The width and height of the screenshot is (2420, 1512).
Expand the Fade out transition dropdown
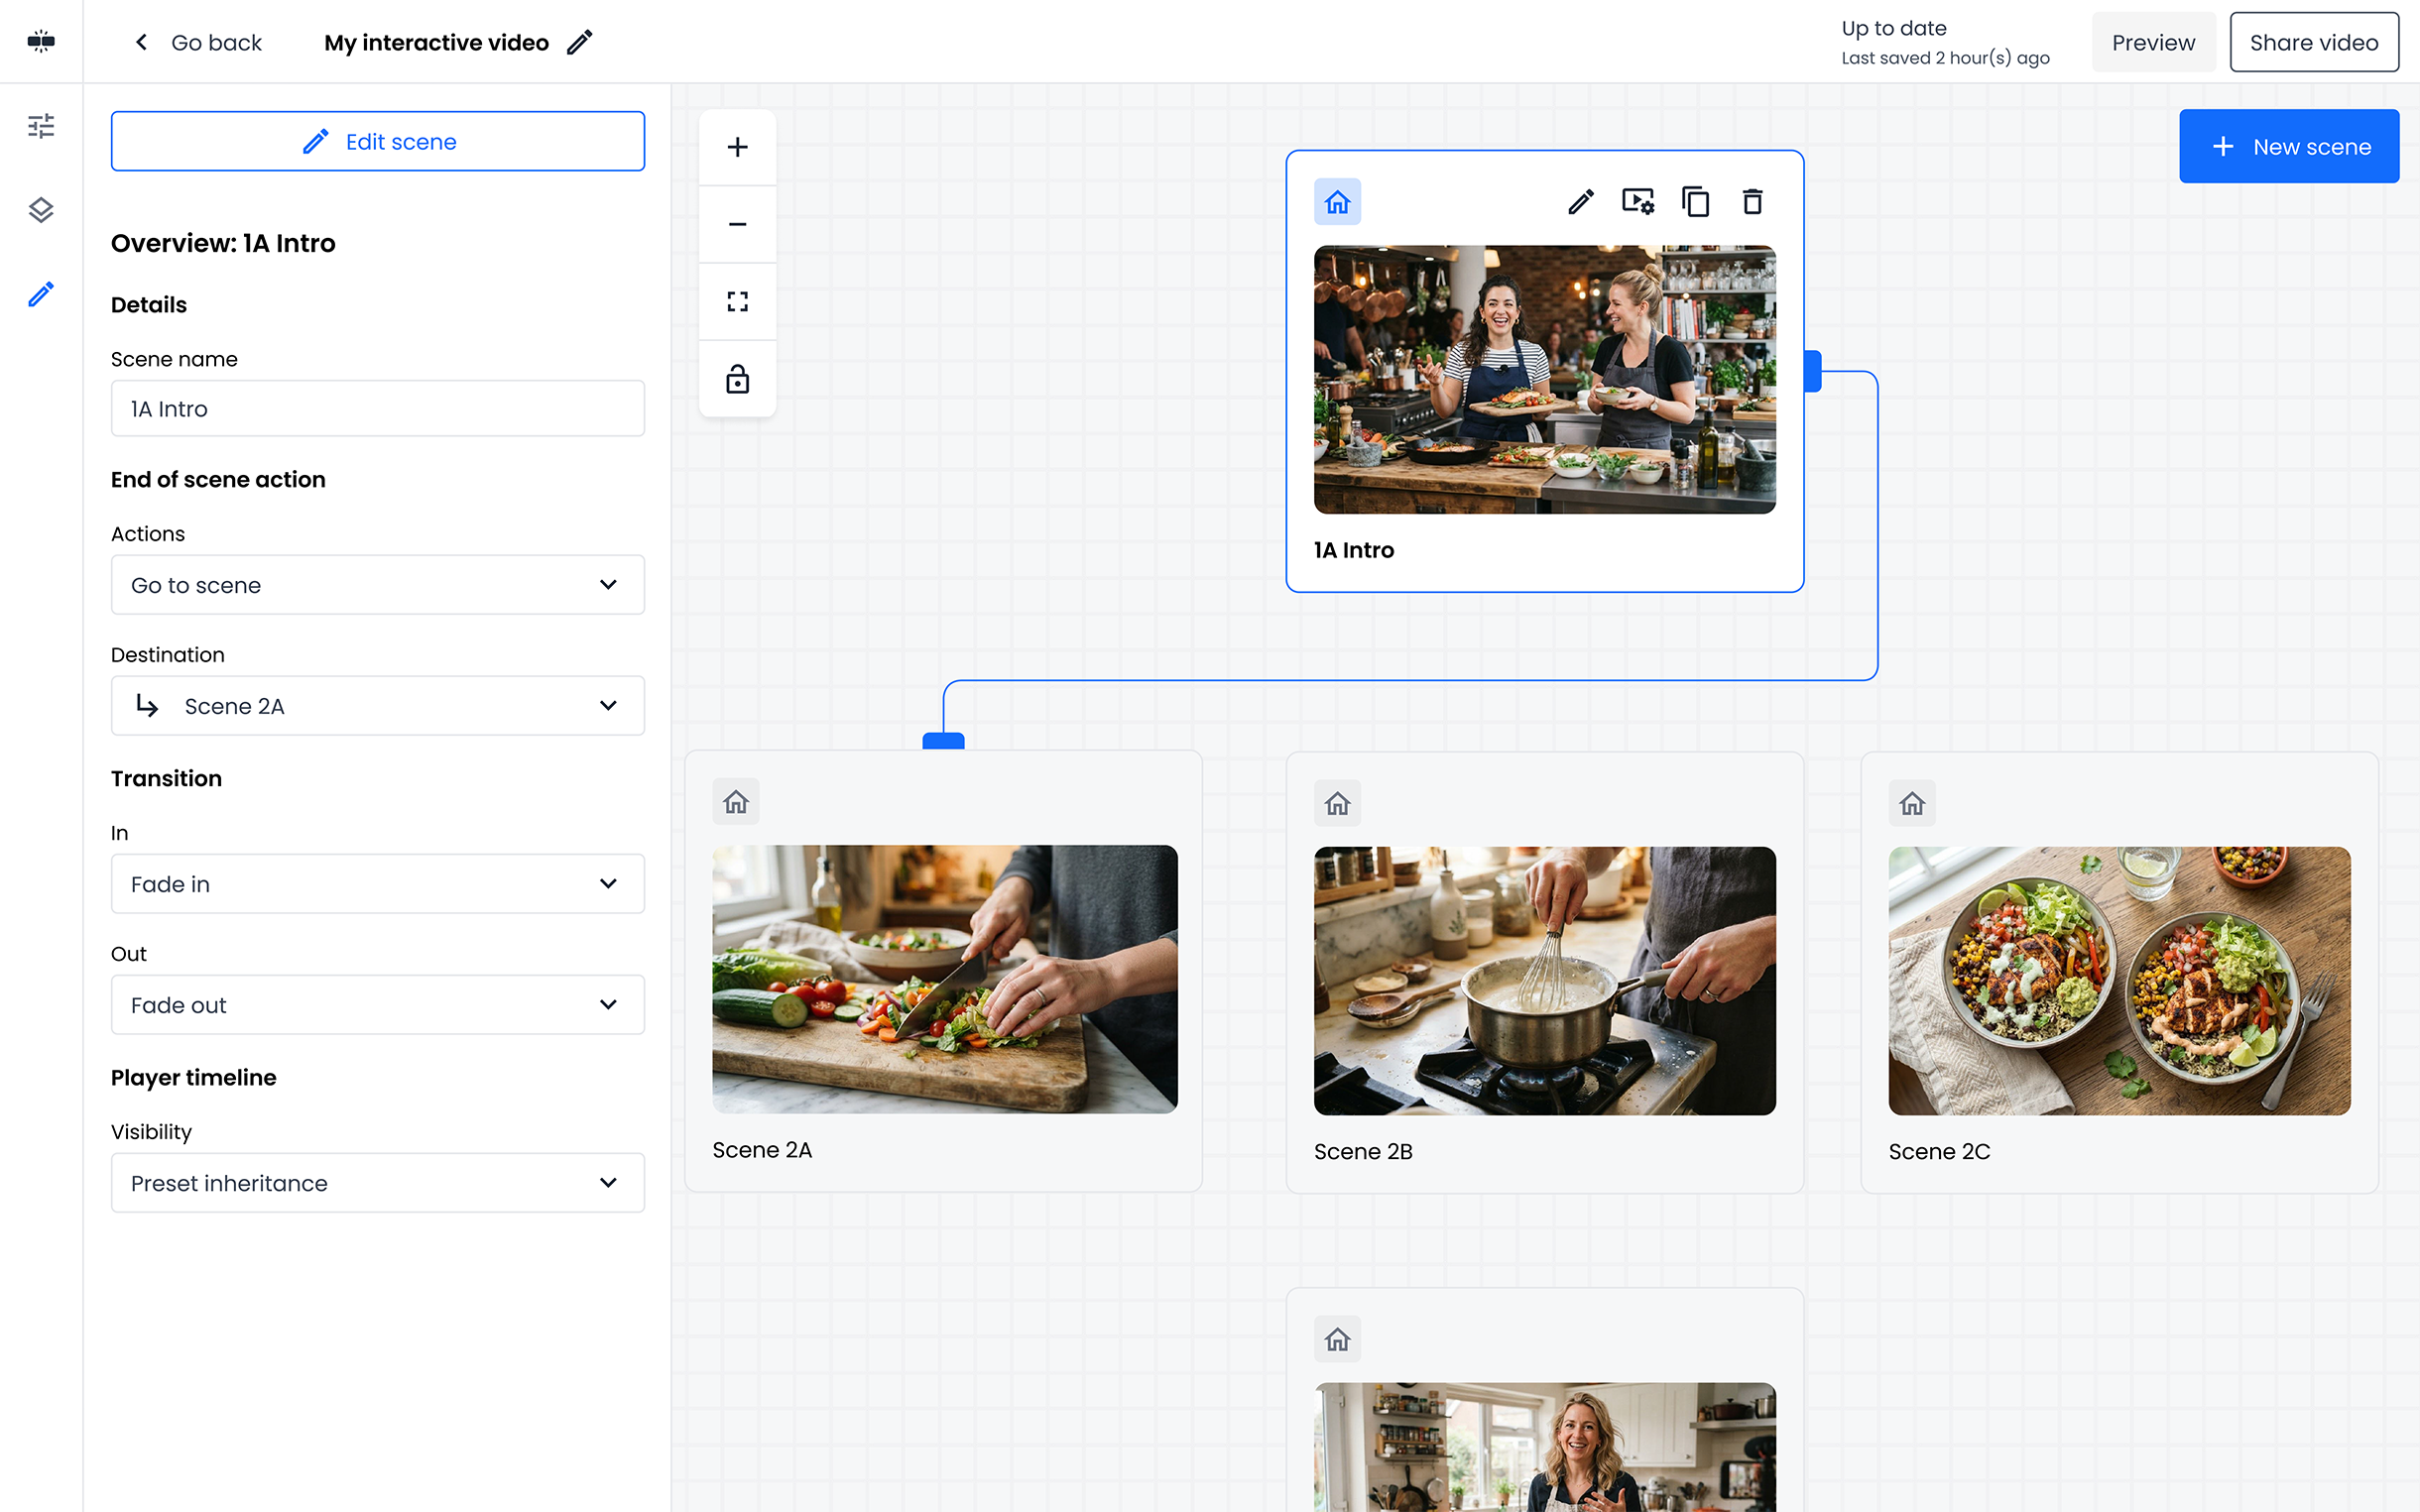(x=378, y=1005)
